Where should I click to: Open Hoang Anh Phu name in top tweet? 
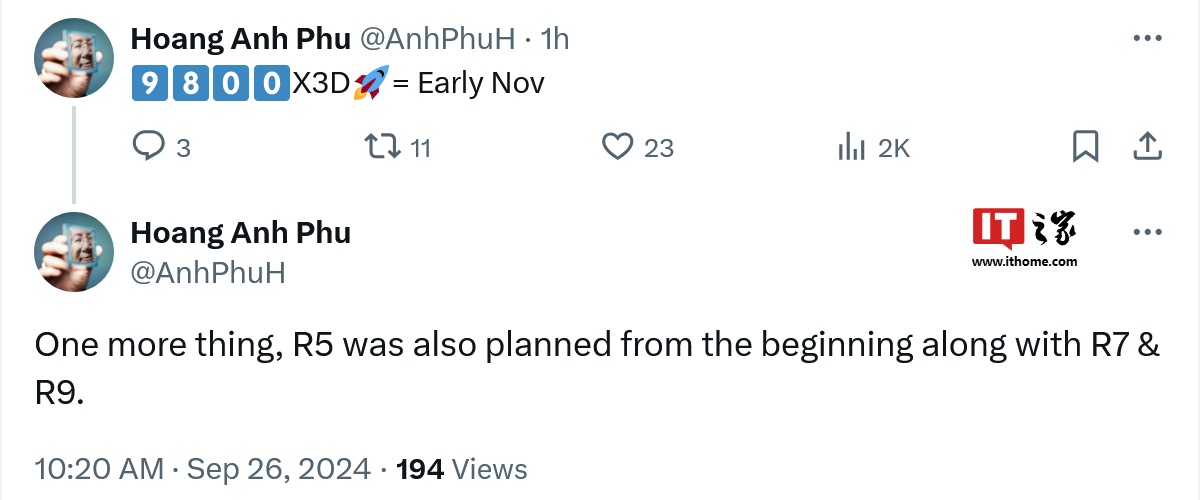point(240,39)
